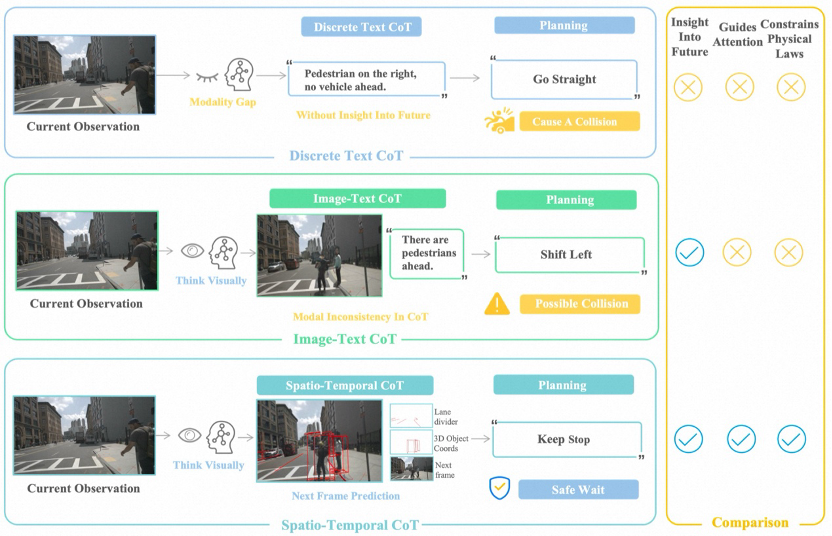The height and width of the screenshot is (536, 832).
Task: Click the imagined pedestrians photo in Image-Text CoT
Action: point(319,255)
